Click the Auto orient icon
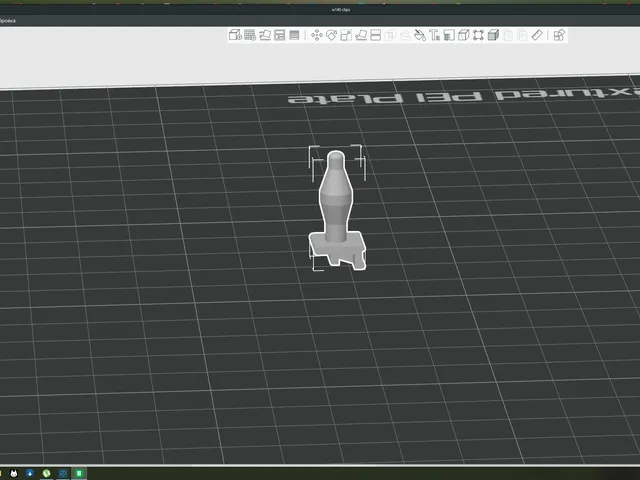640x480 pixels. click(265, 35)
